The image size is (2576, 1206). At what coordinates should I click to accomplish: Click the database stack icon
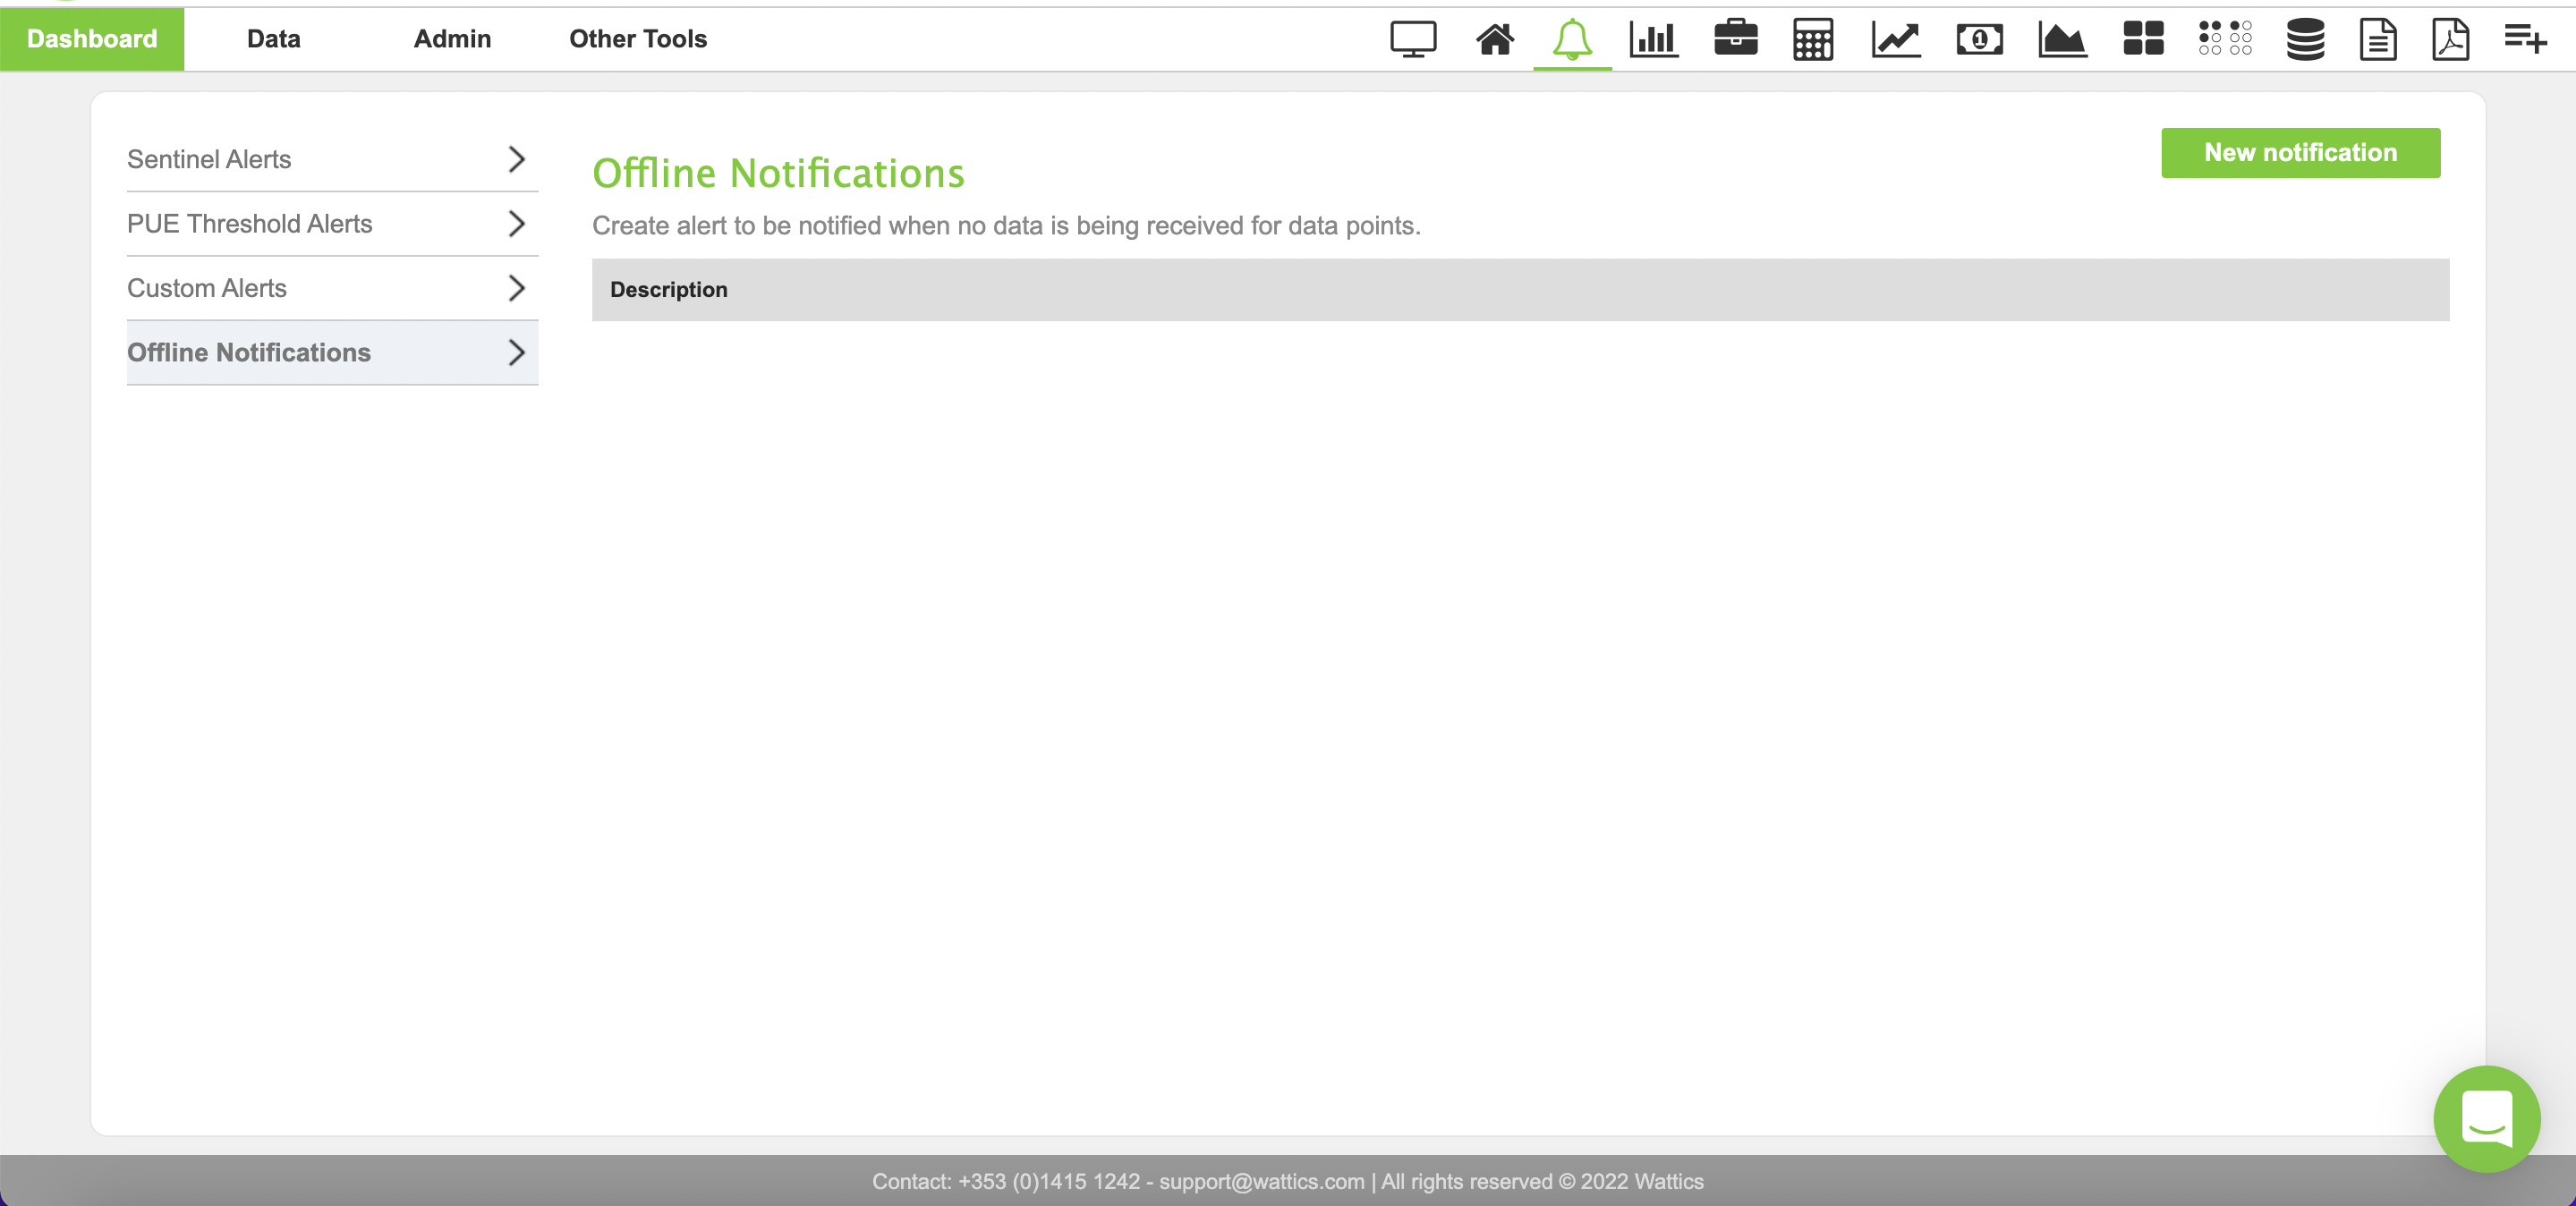pos(2305,39)
